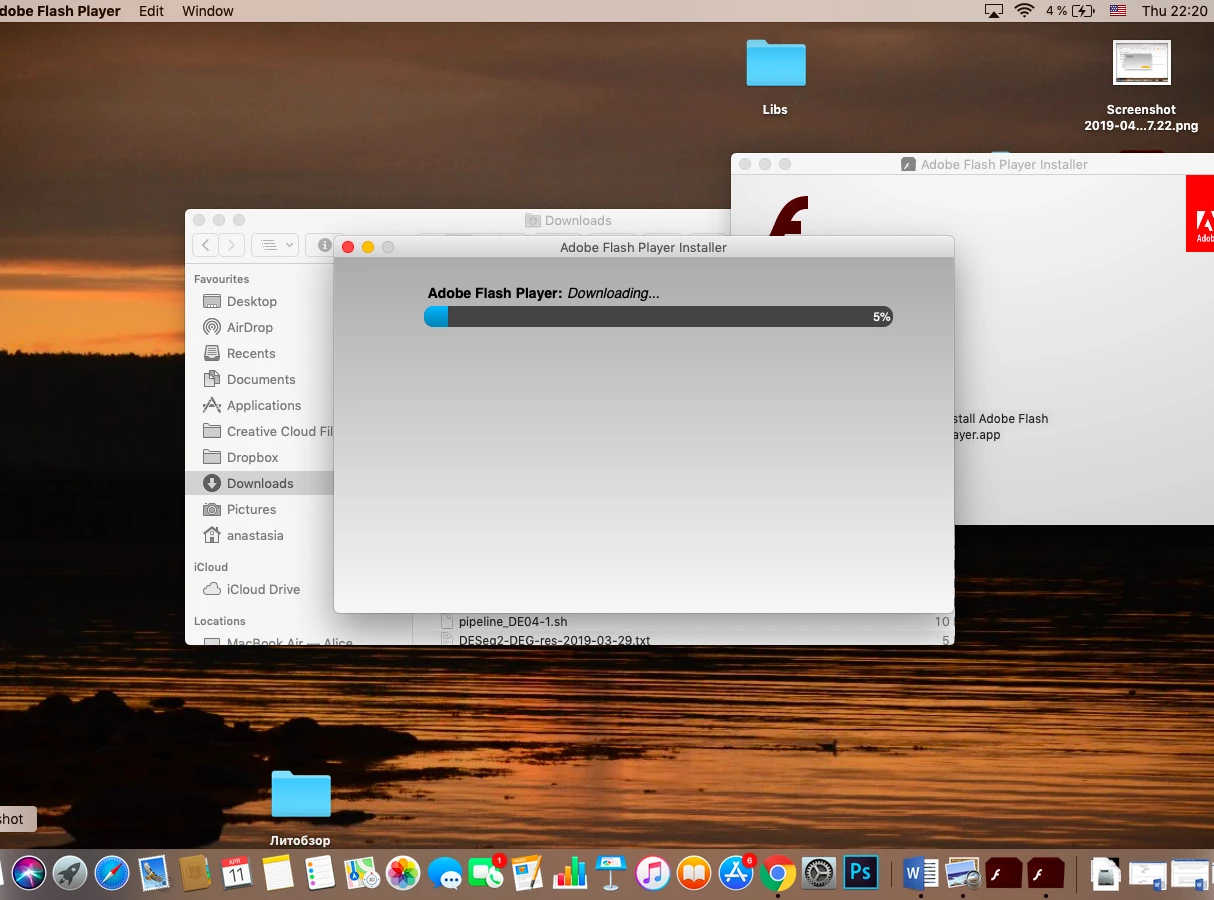Select the Screenshot png file on desktop
This screenshot has height=900, width=1214.
pos(1141,86)
